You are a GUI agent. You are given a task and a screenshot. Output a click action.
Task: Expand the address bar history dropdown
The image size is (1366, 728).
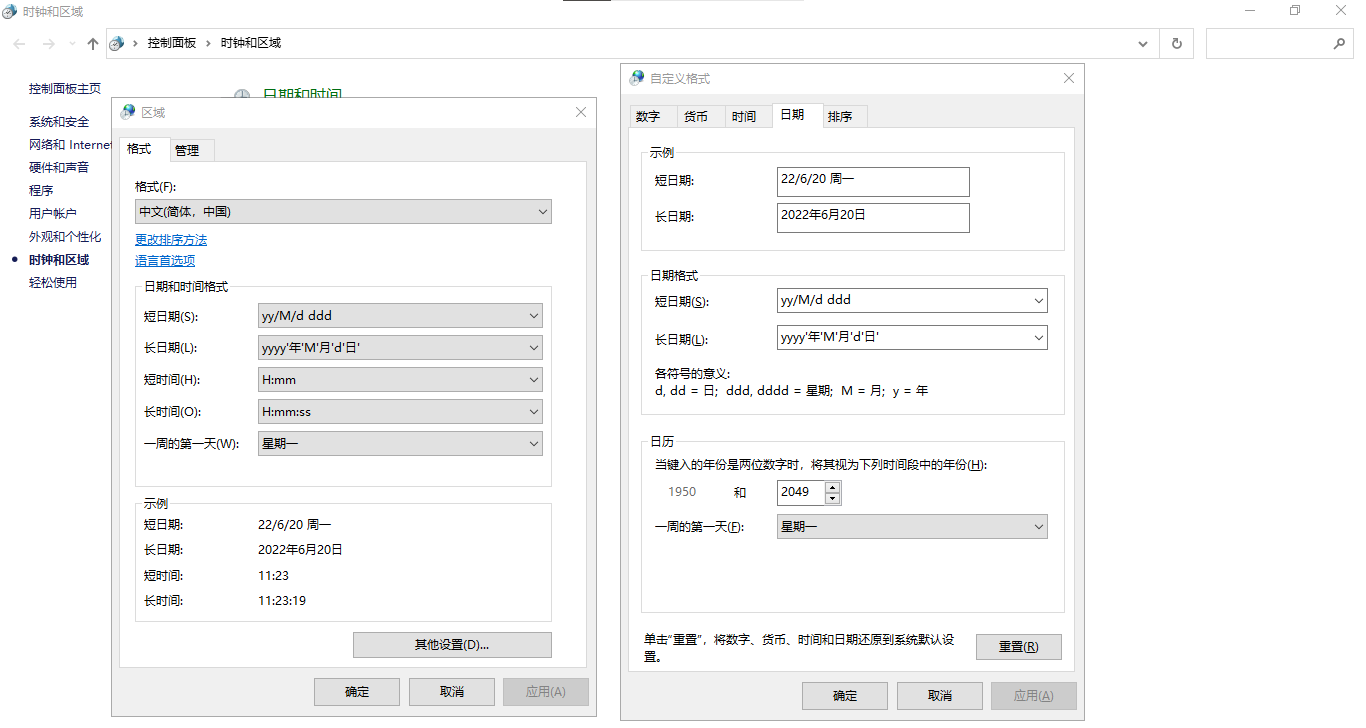tap(1143, 44)
